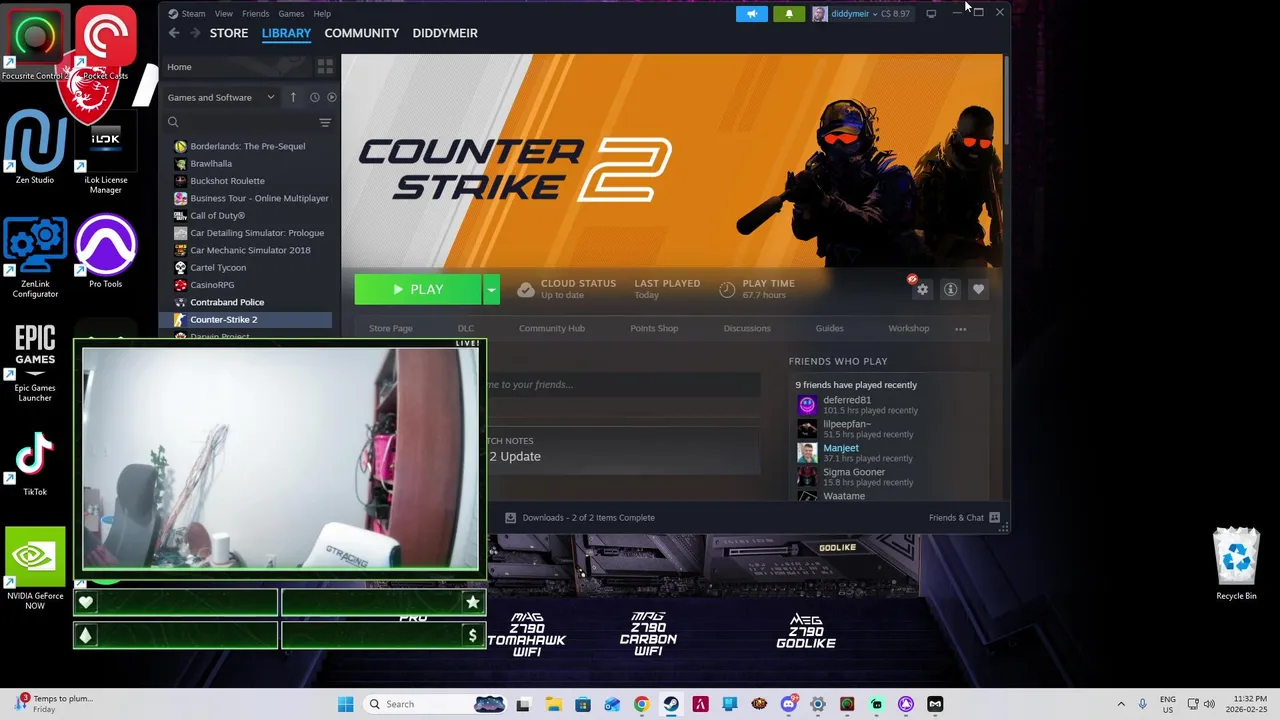This screenshot has width=1280, height=720.
Task: Click cloud status icon
Action: pos(525,289)
